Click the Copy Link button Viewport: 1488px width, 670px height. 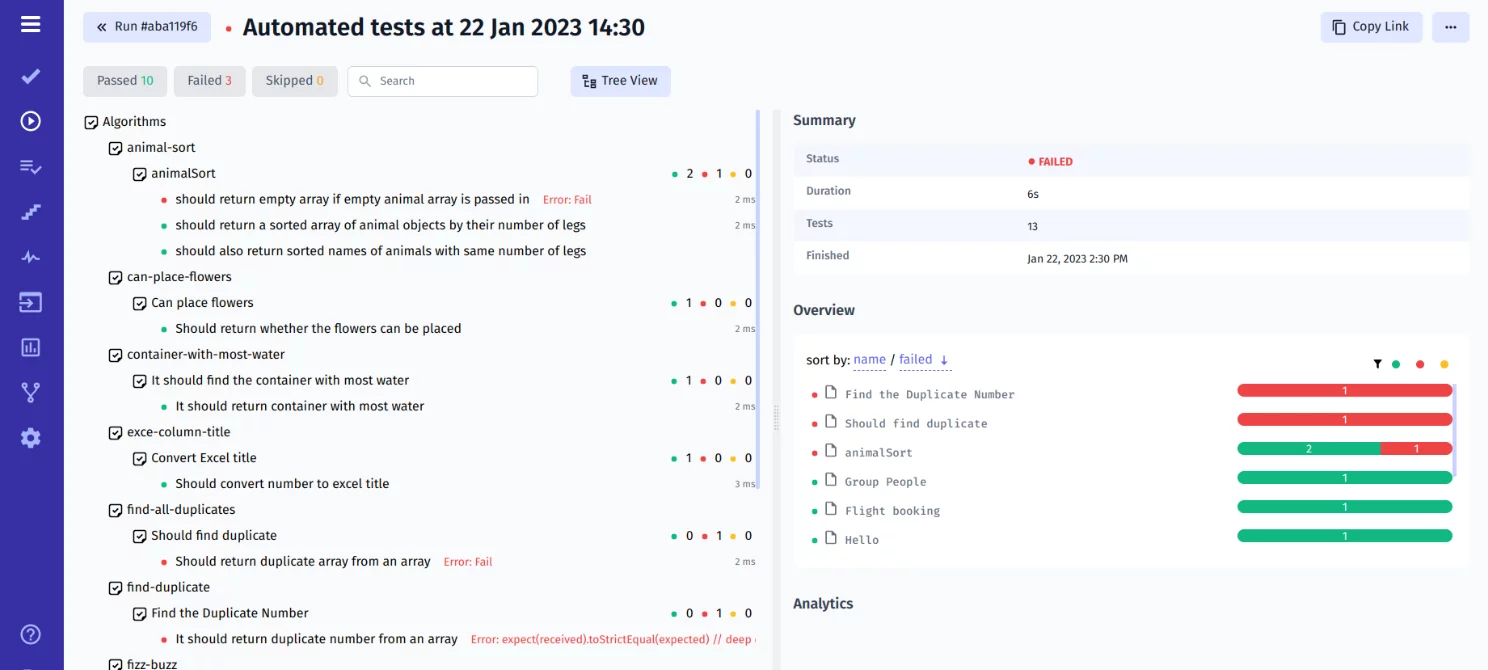(1371, 27)
